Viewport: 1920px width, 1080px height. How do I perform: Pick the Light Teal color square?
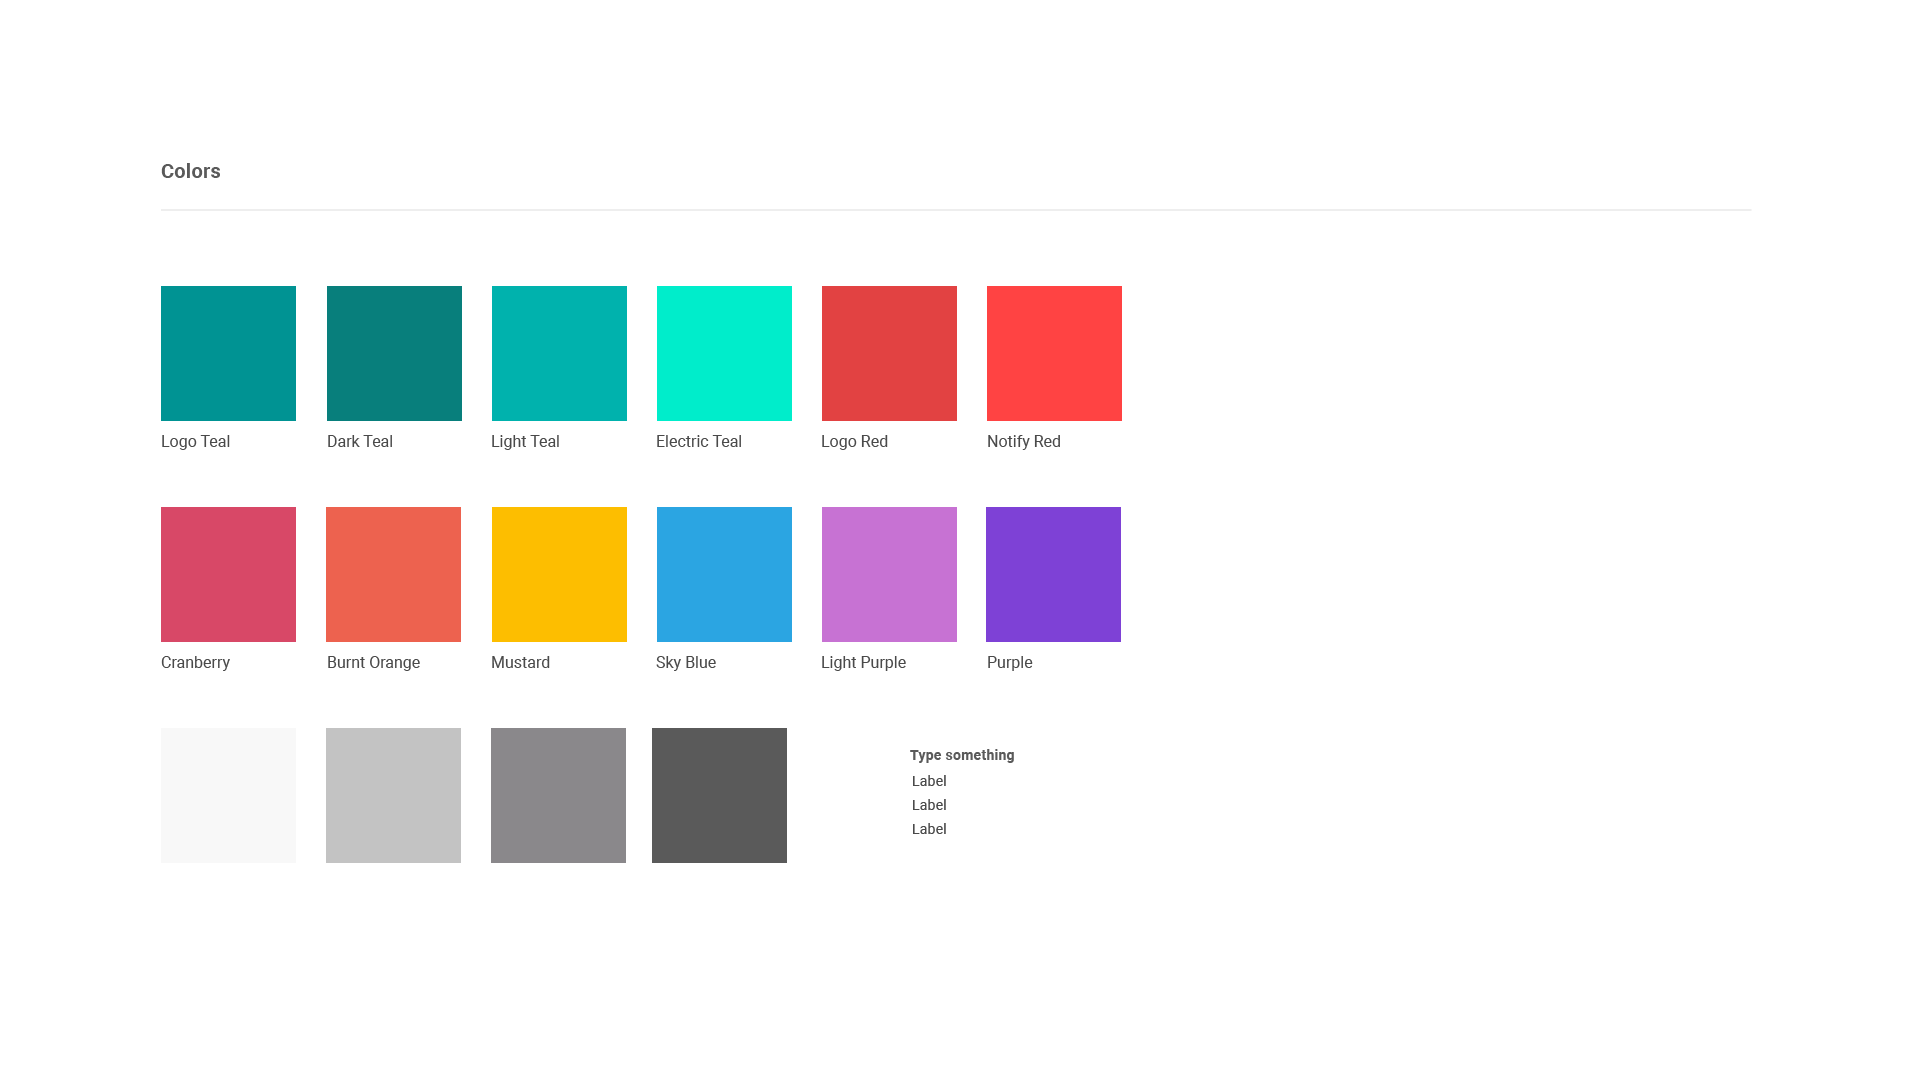click(x=559, y=353)
